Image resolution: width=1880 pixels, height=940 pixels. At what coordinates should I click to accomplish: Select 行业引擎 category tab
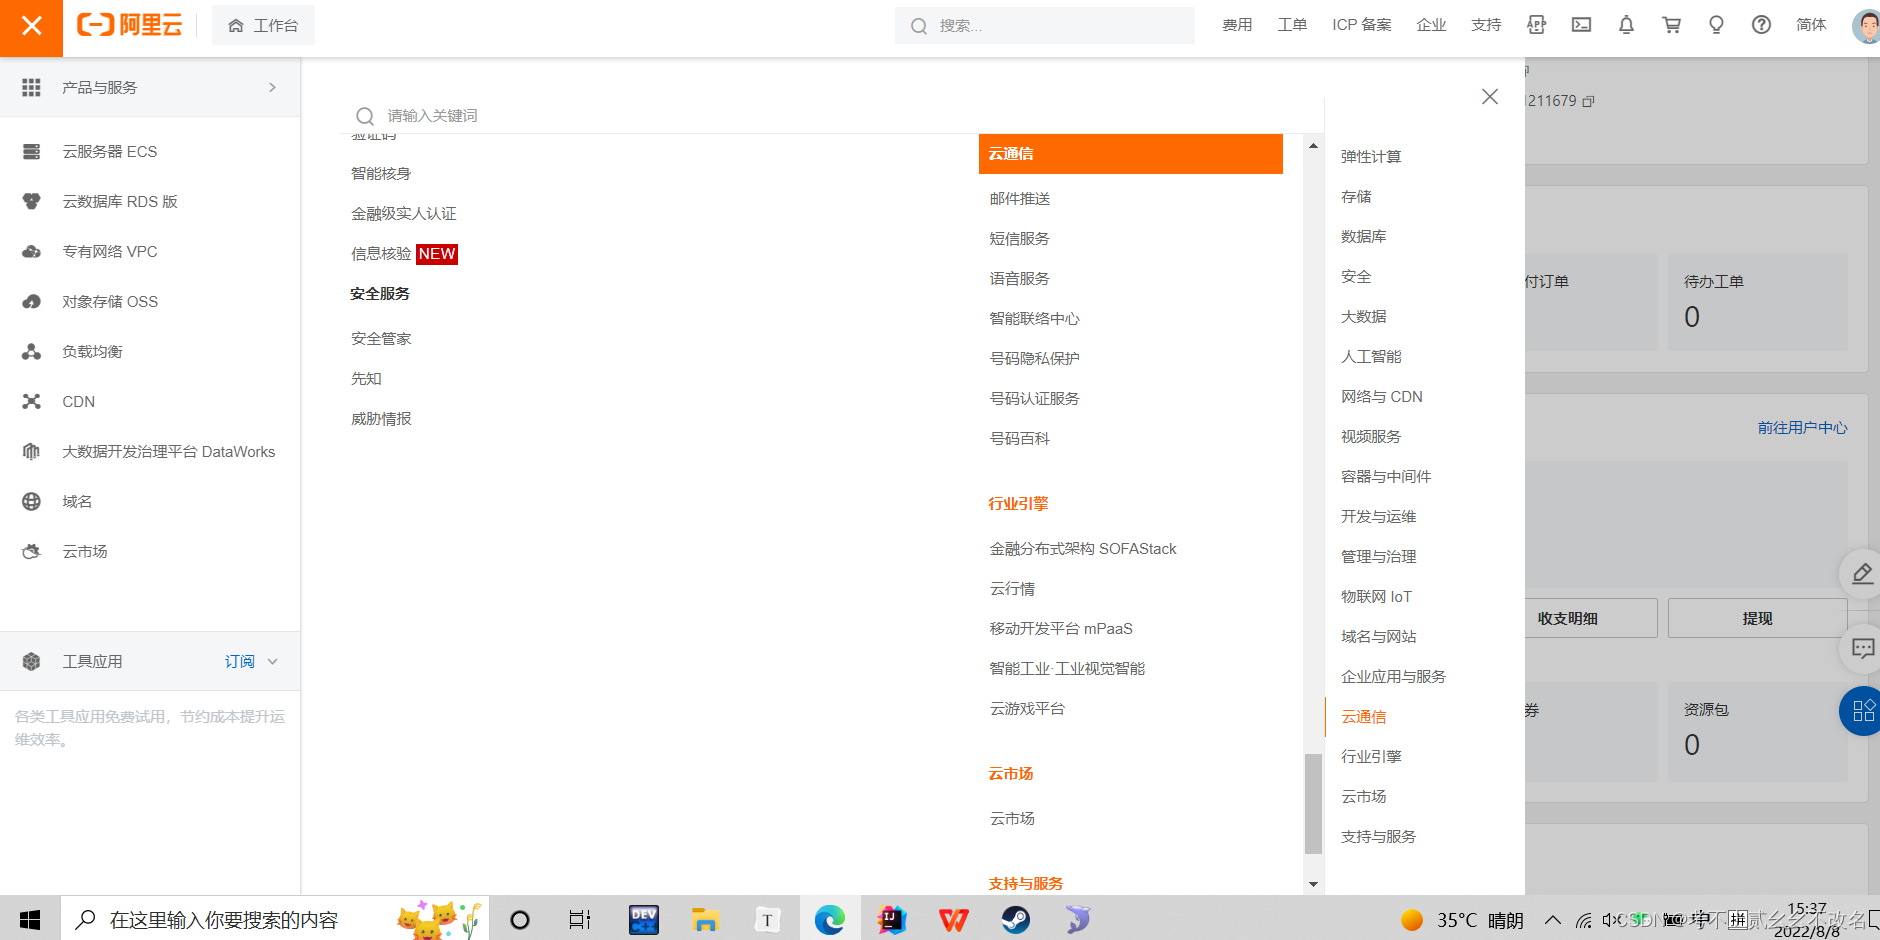click(x=1371, y=757)
